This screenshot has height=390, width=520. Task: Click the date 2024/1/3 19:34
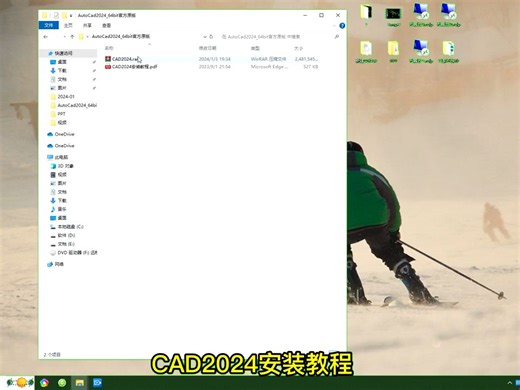215,59
